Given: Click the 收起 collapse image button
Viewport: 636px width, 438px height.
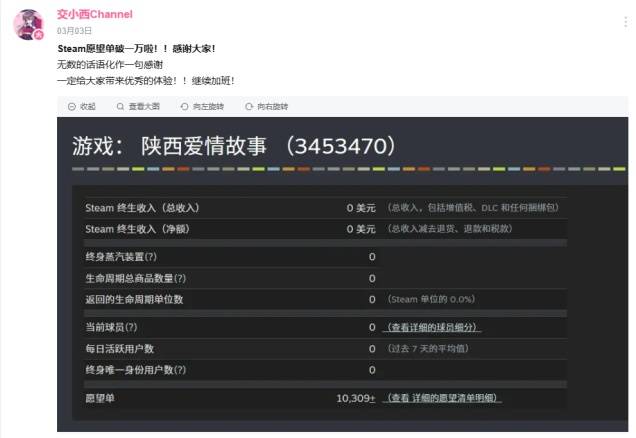Looking at the screenshot, I should (x=82, y=107).
